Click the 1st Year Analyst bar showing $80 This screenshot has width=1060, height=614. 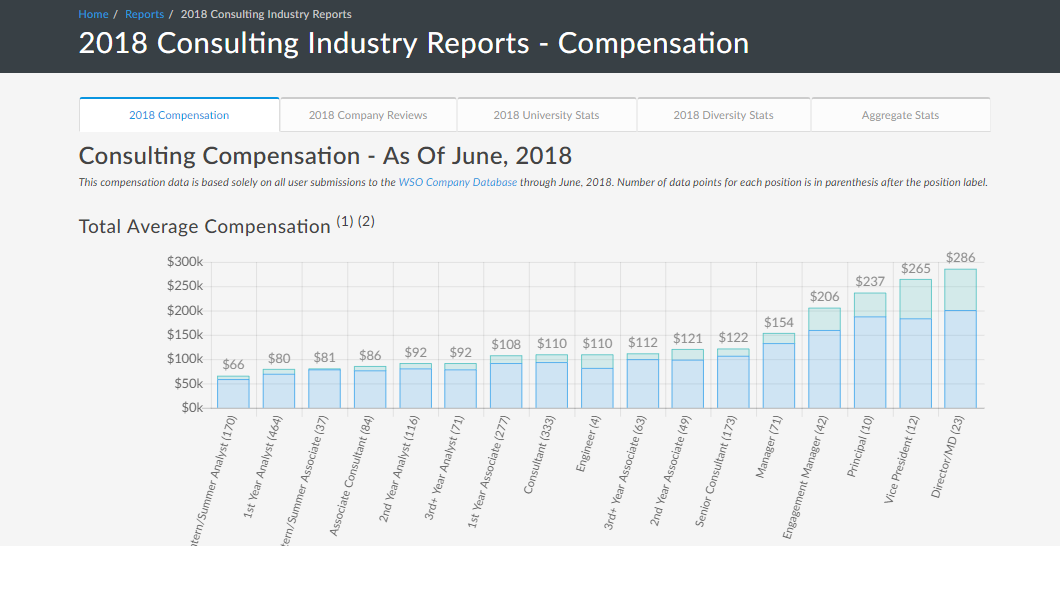click(x=279, y=390)
